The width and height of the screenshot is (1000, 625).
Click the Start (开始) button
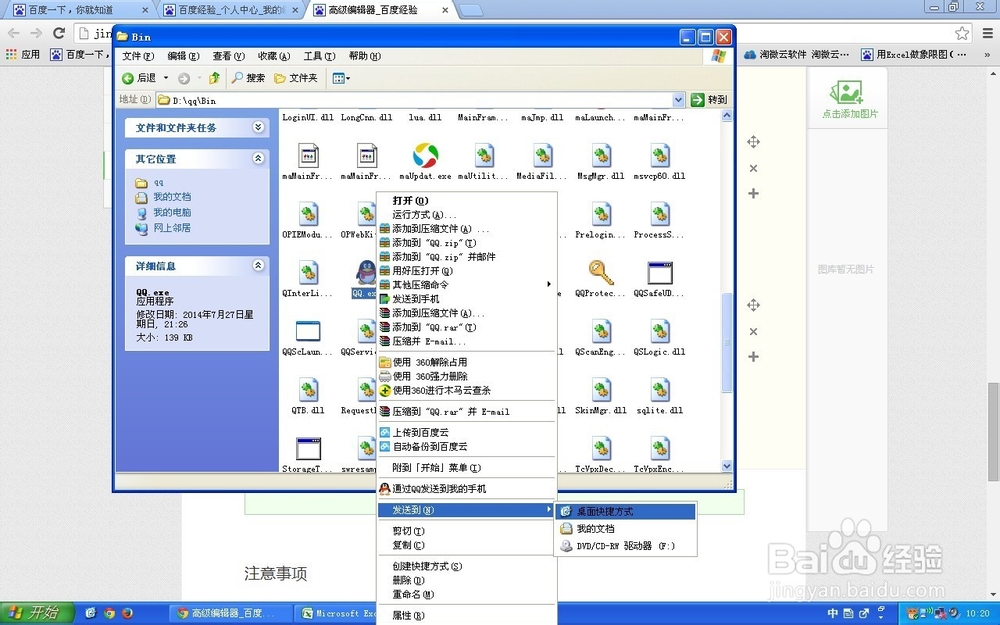click(x=36, y=613)
